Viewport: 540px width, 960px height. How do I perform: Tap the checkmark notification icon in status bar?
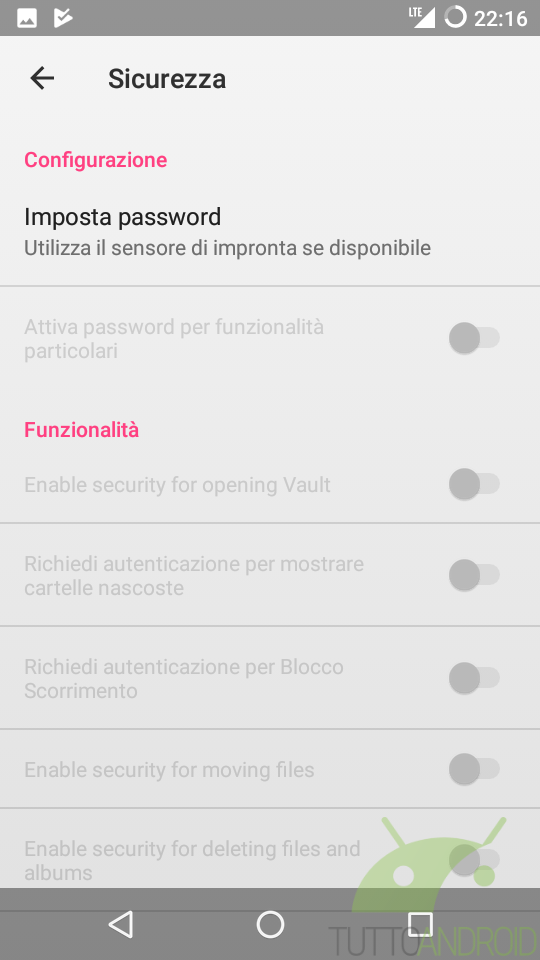pos(63,18)
